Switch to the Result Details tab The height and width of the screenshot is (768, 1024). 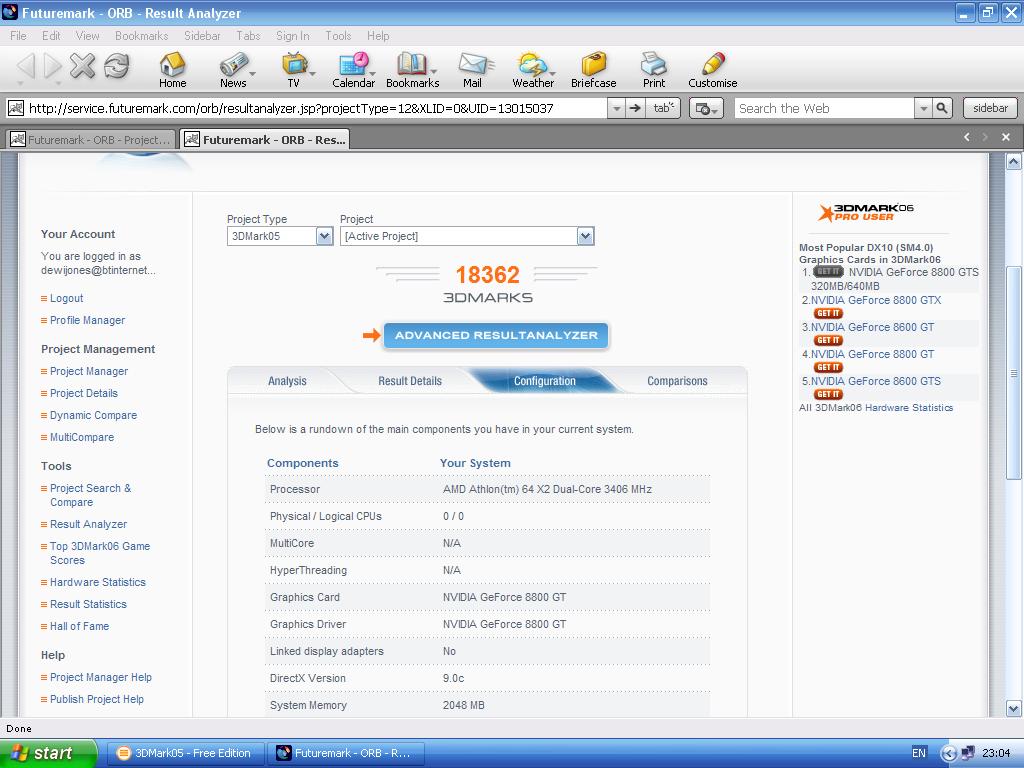409,381
